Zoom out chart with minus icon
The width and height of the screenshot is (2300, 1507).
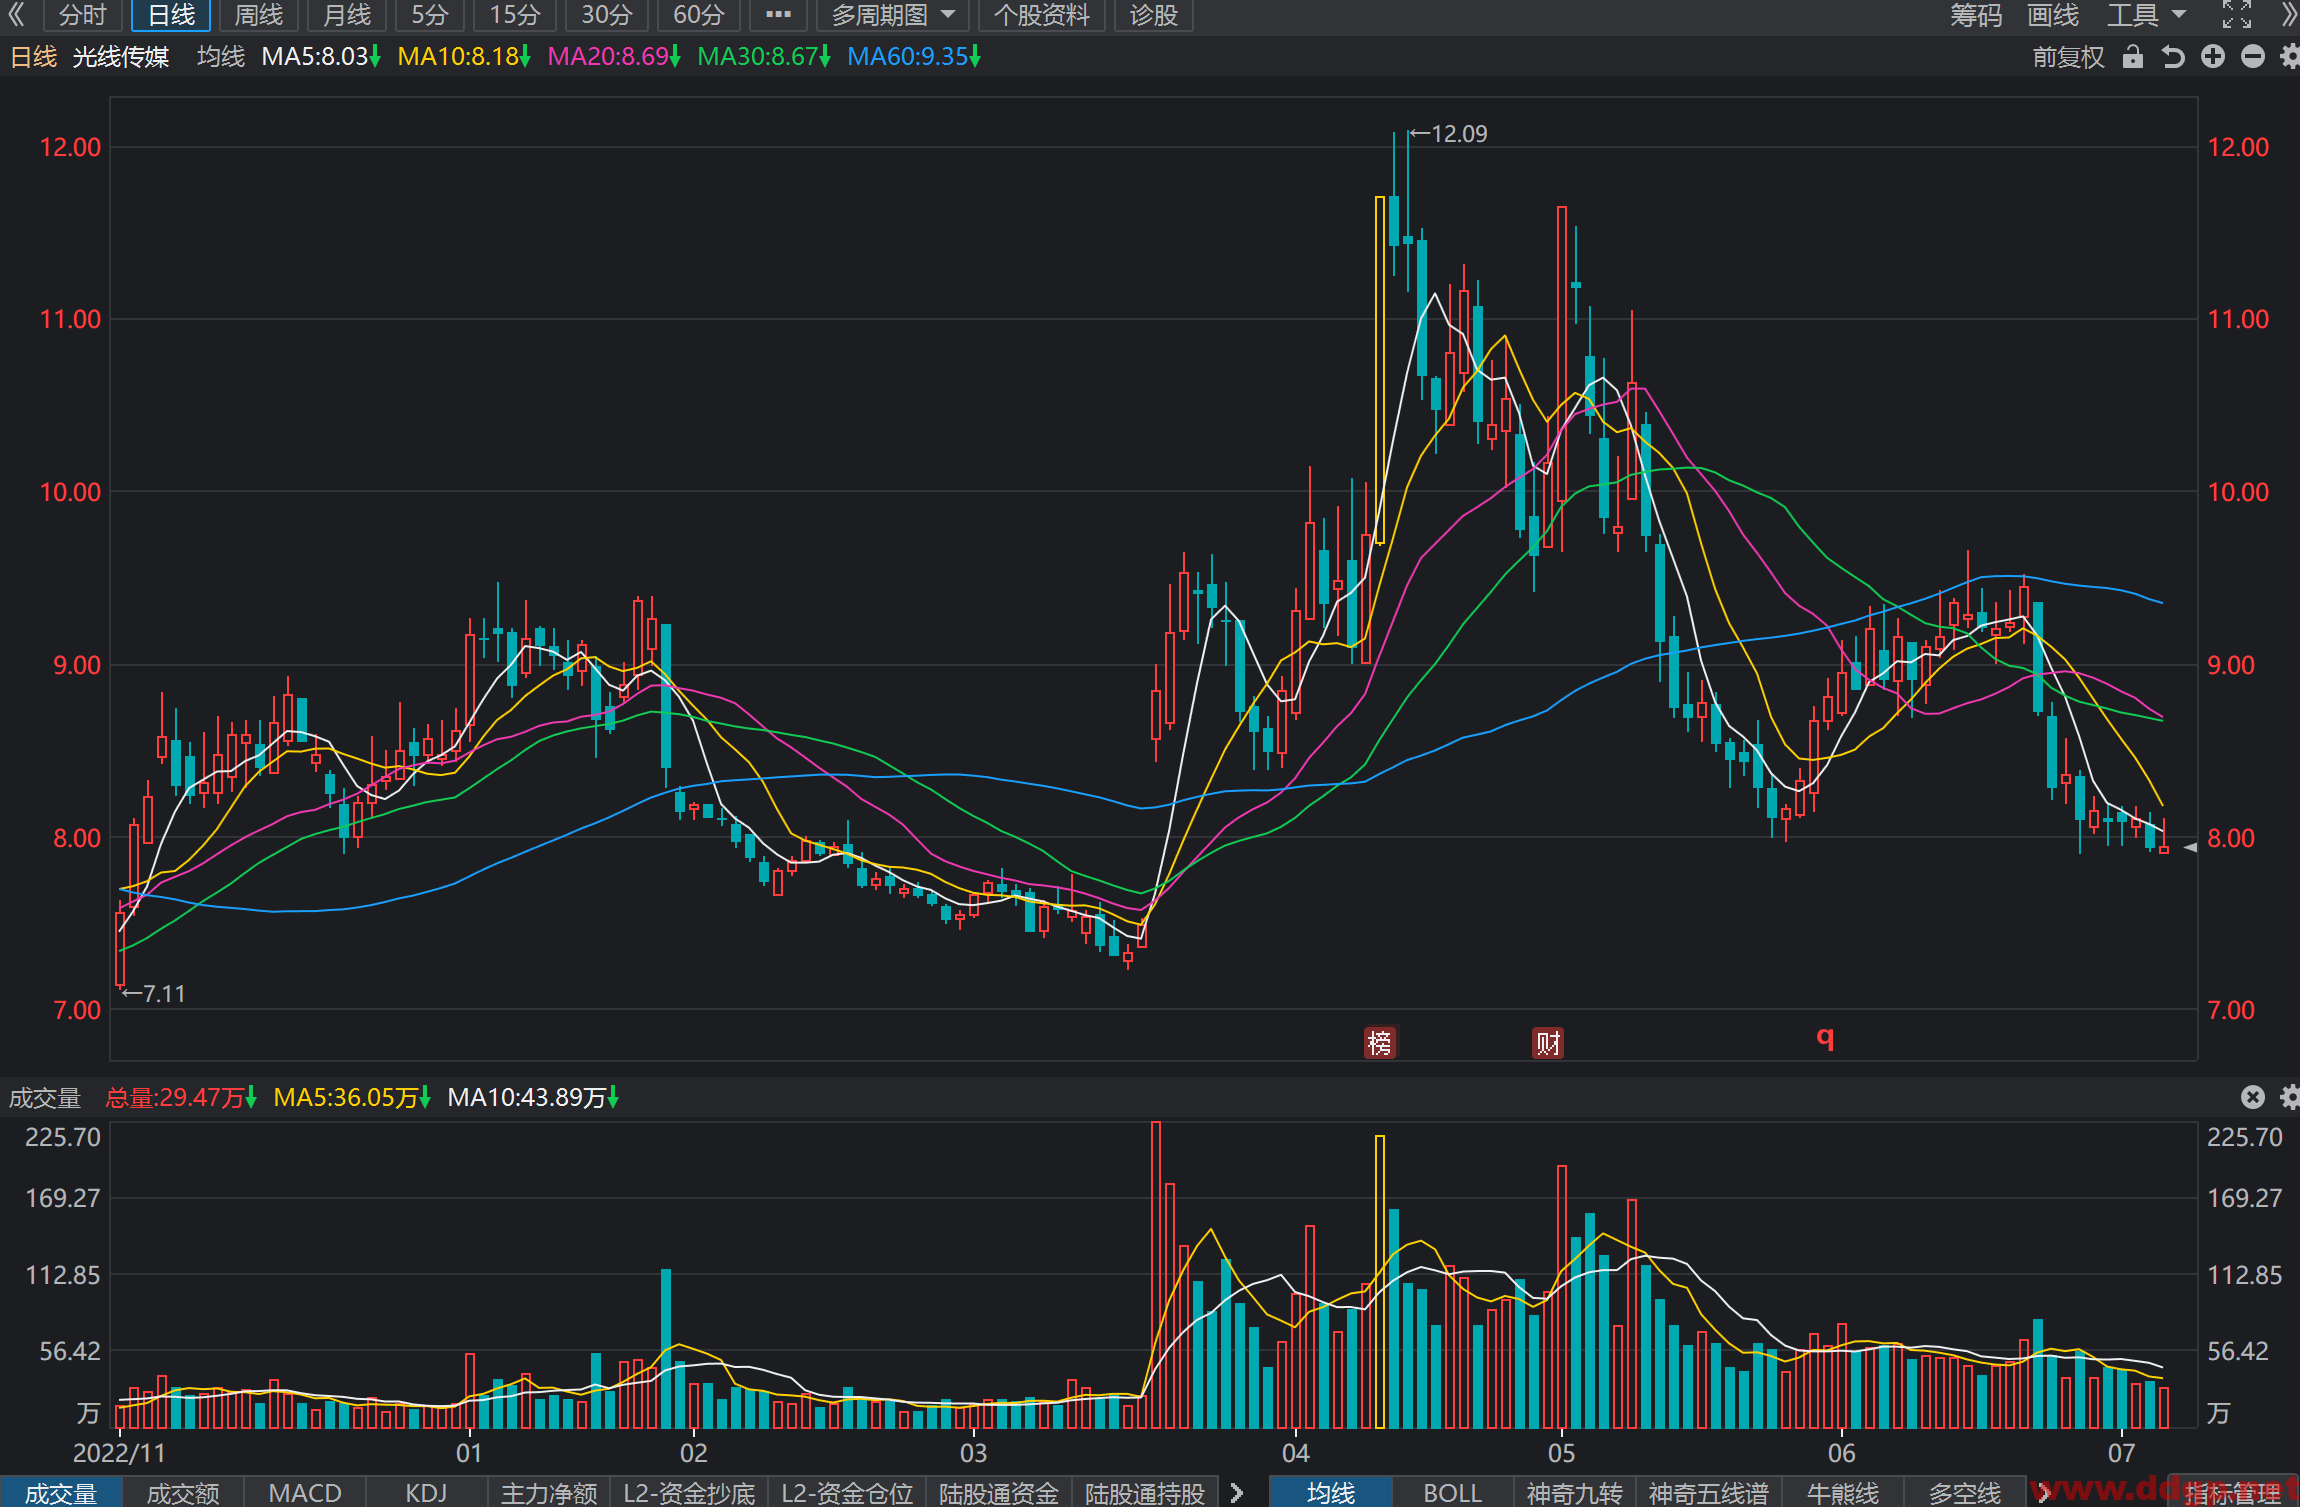(2253, 57)
